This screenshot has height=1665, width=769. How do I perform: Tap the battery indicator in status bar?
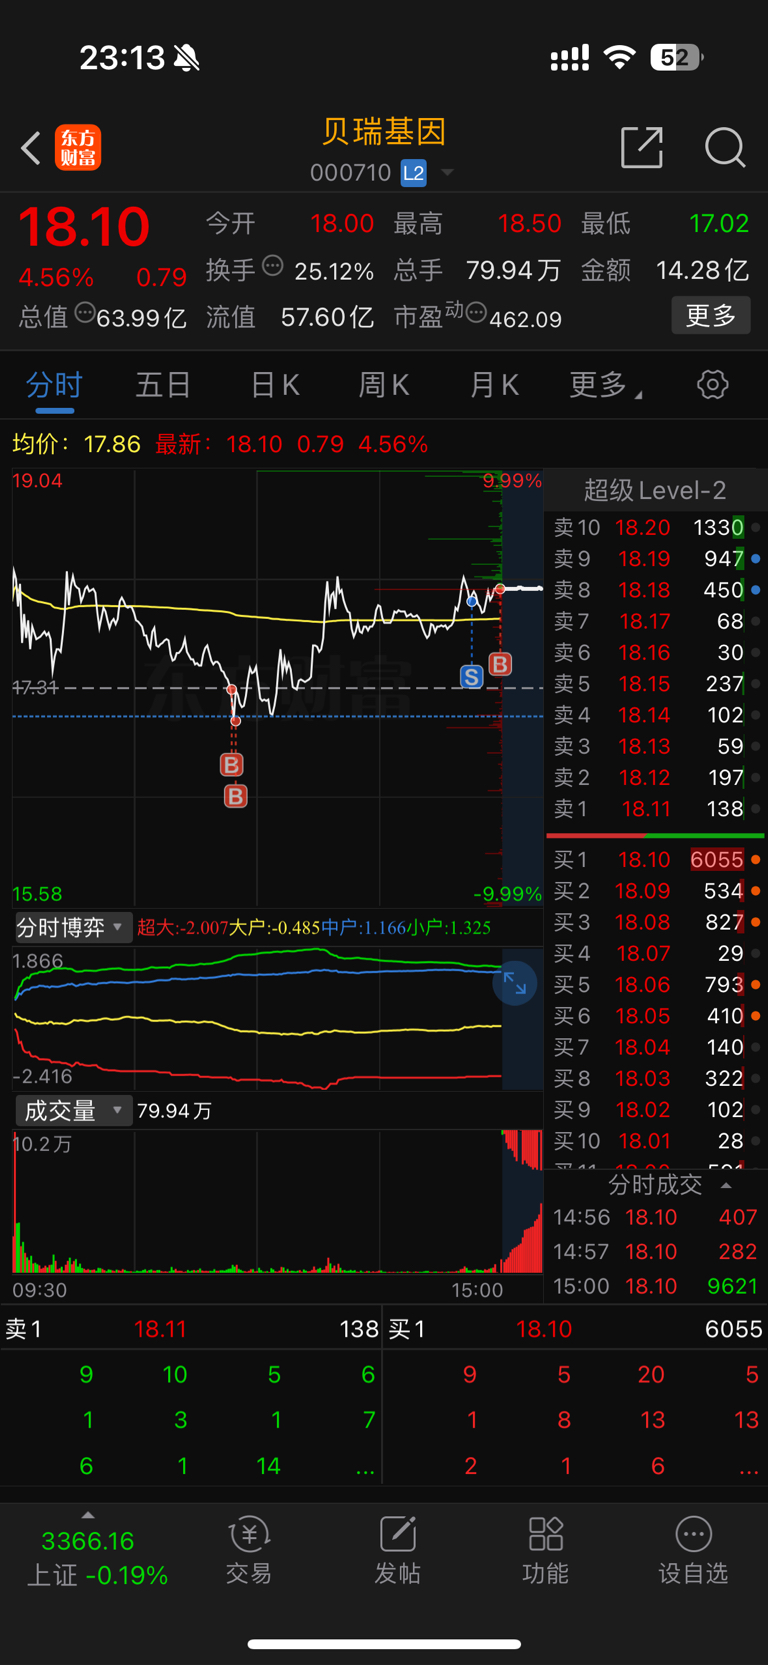(677, 58)
